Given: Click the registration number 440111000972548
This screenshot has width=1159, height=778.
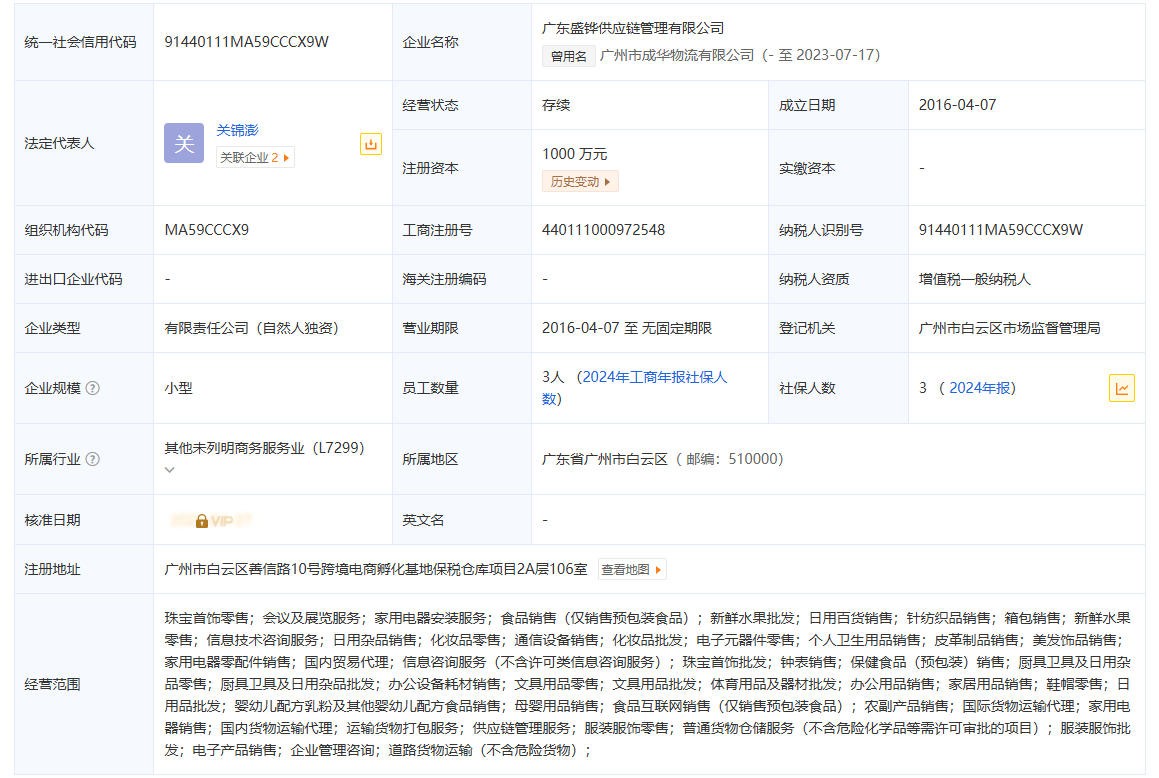Looking at the screenshot, I should click(603, 230).
